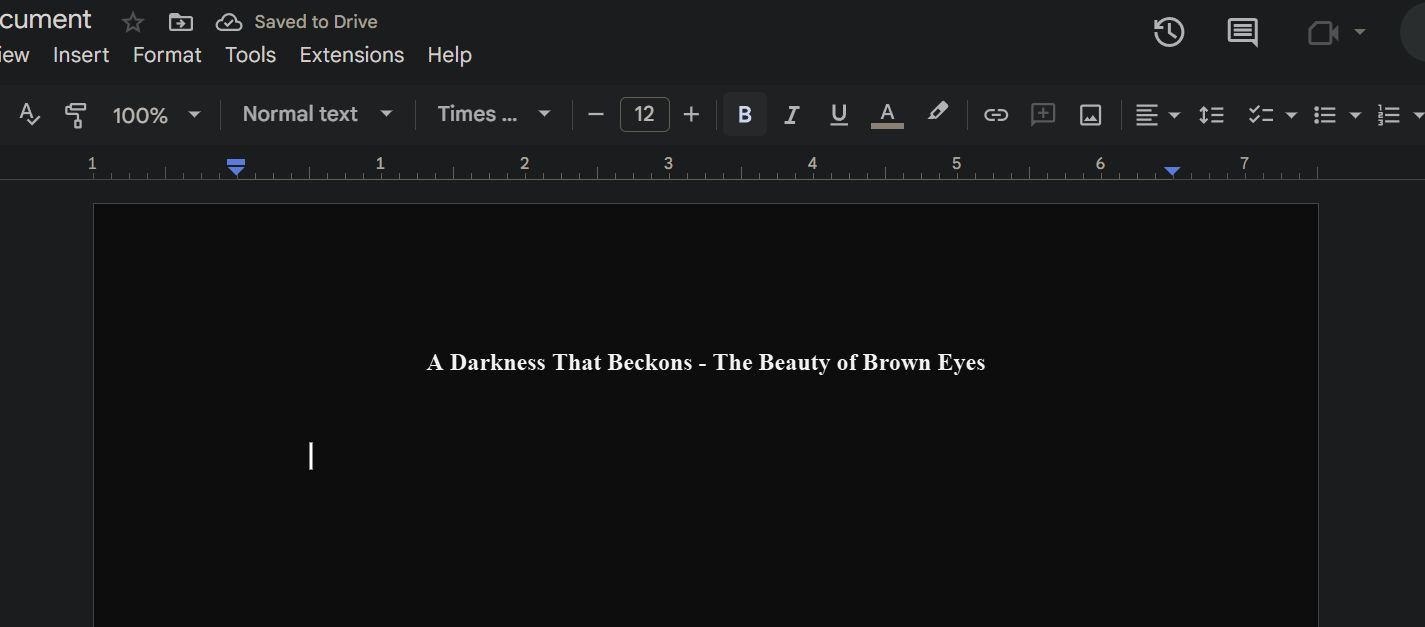Star this document
This screenshot has width=1425, height=627.
132,22
